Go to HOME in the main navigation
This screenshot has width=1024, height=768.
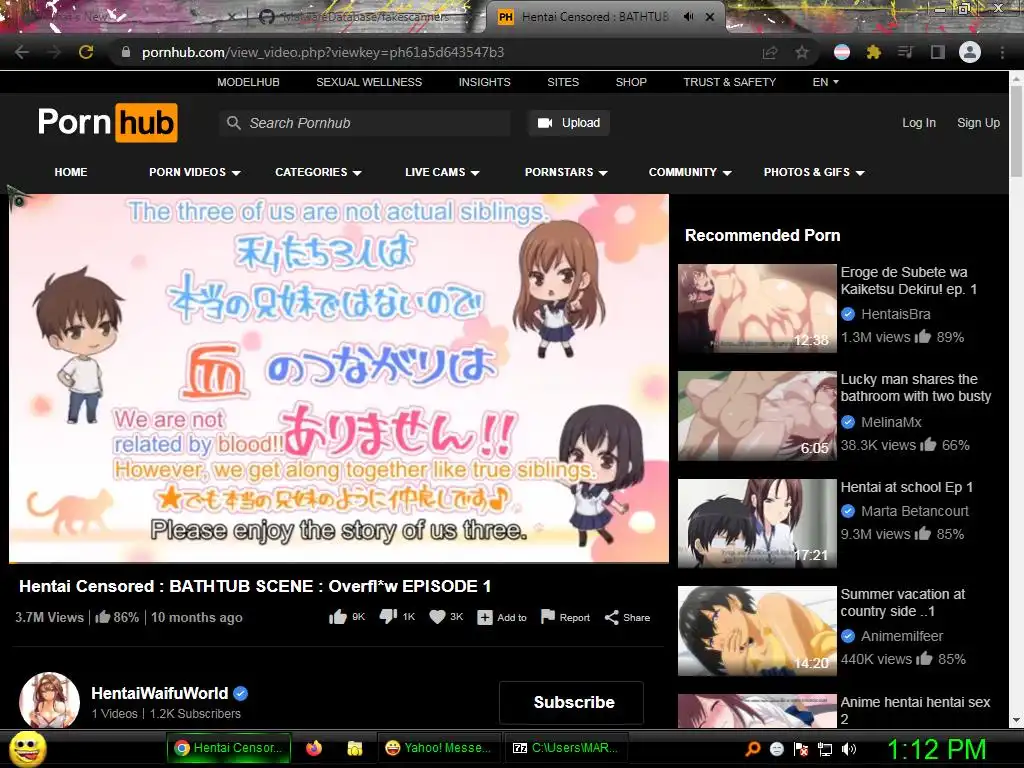(x=71, y=172)
